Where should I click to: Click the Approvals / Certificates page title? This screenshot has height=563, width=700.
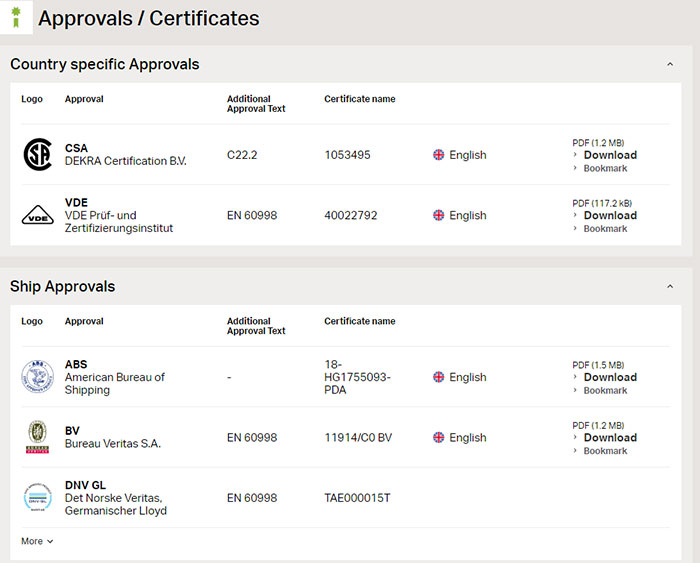pyautogui.click(x=149, y=18)
